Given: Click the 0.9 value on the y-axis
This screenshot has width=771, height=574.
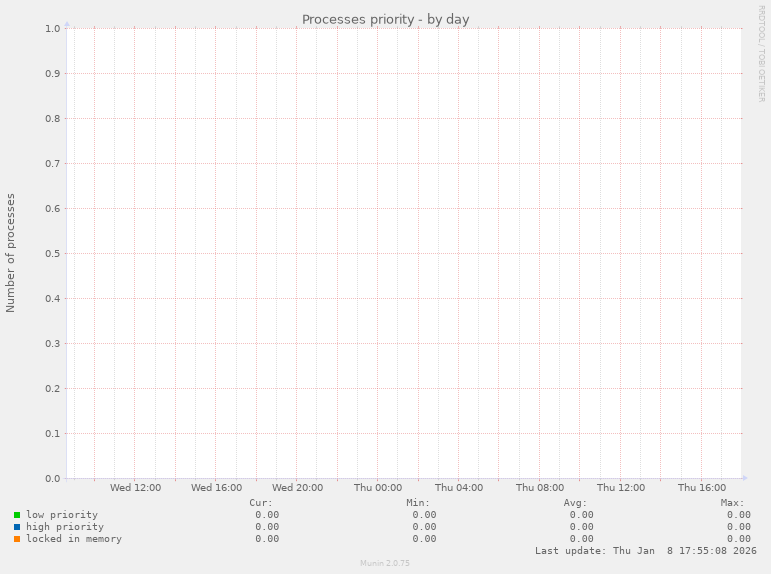Looking at the screenshot, I should 53,74.
